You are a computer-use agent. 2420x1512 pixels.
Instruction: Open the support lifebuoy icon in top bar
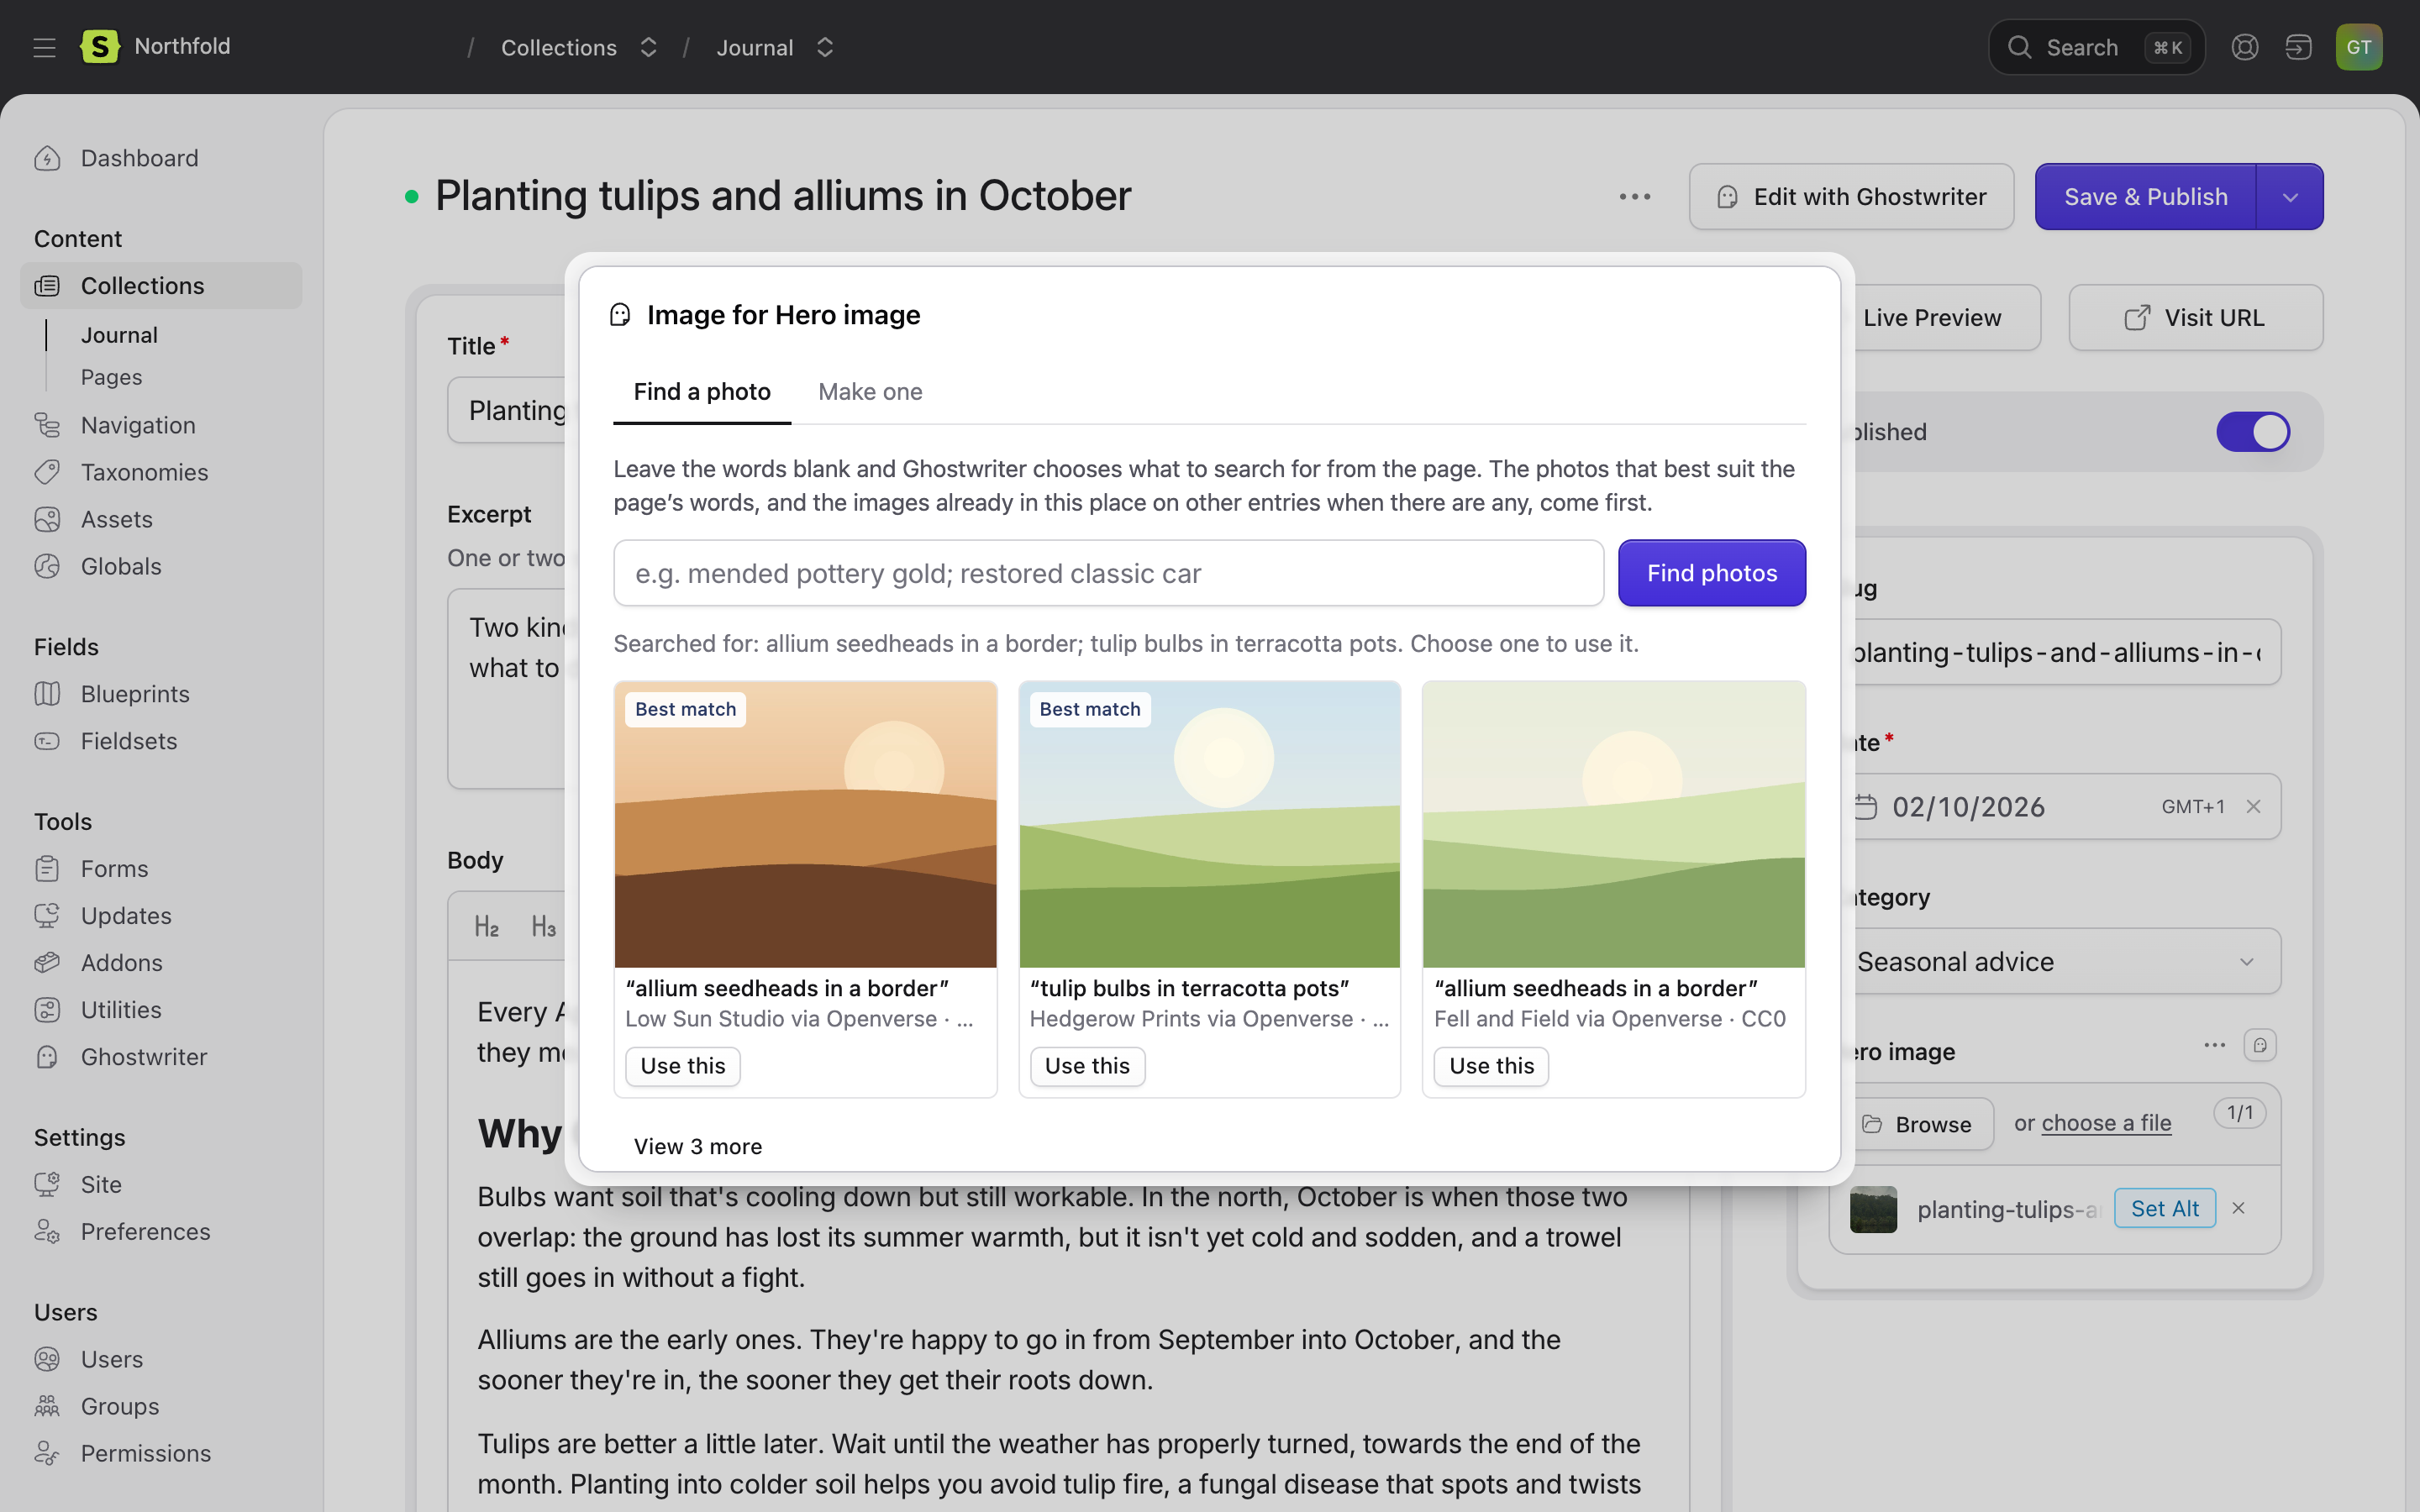[x=2244, y=47]
